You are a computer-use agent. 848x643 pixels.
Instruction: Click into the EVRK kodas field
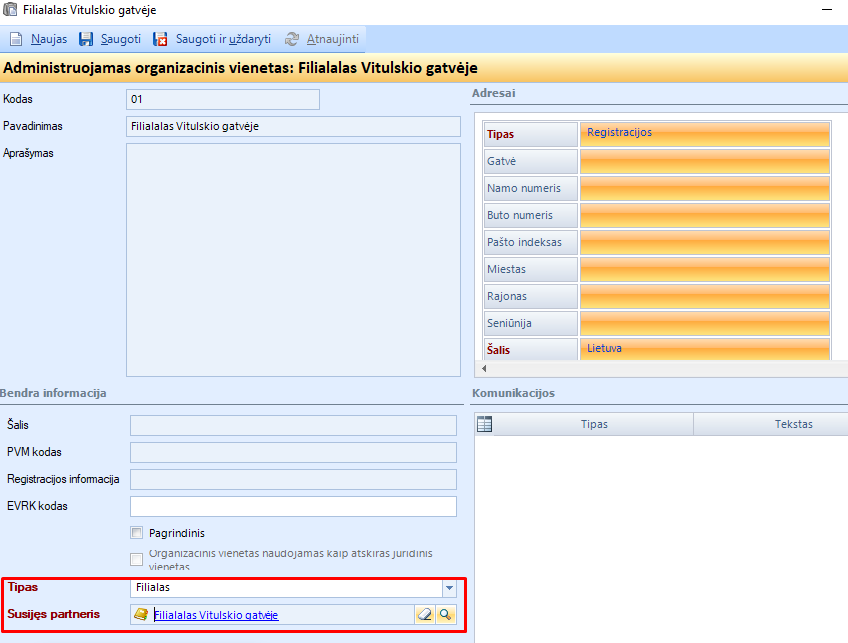[x=293, y=506]
